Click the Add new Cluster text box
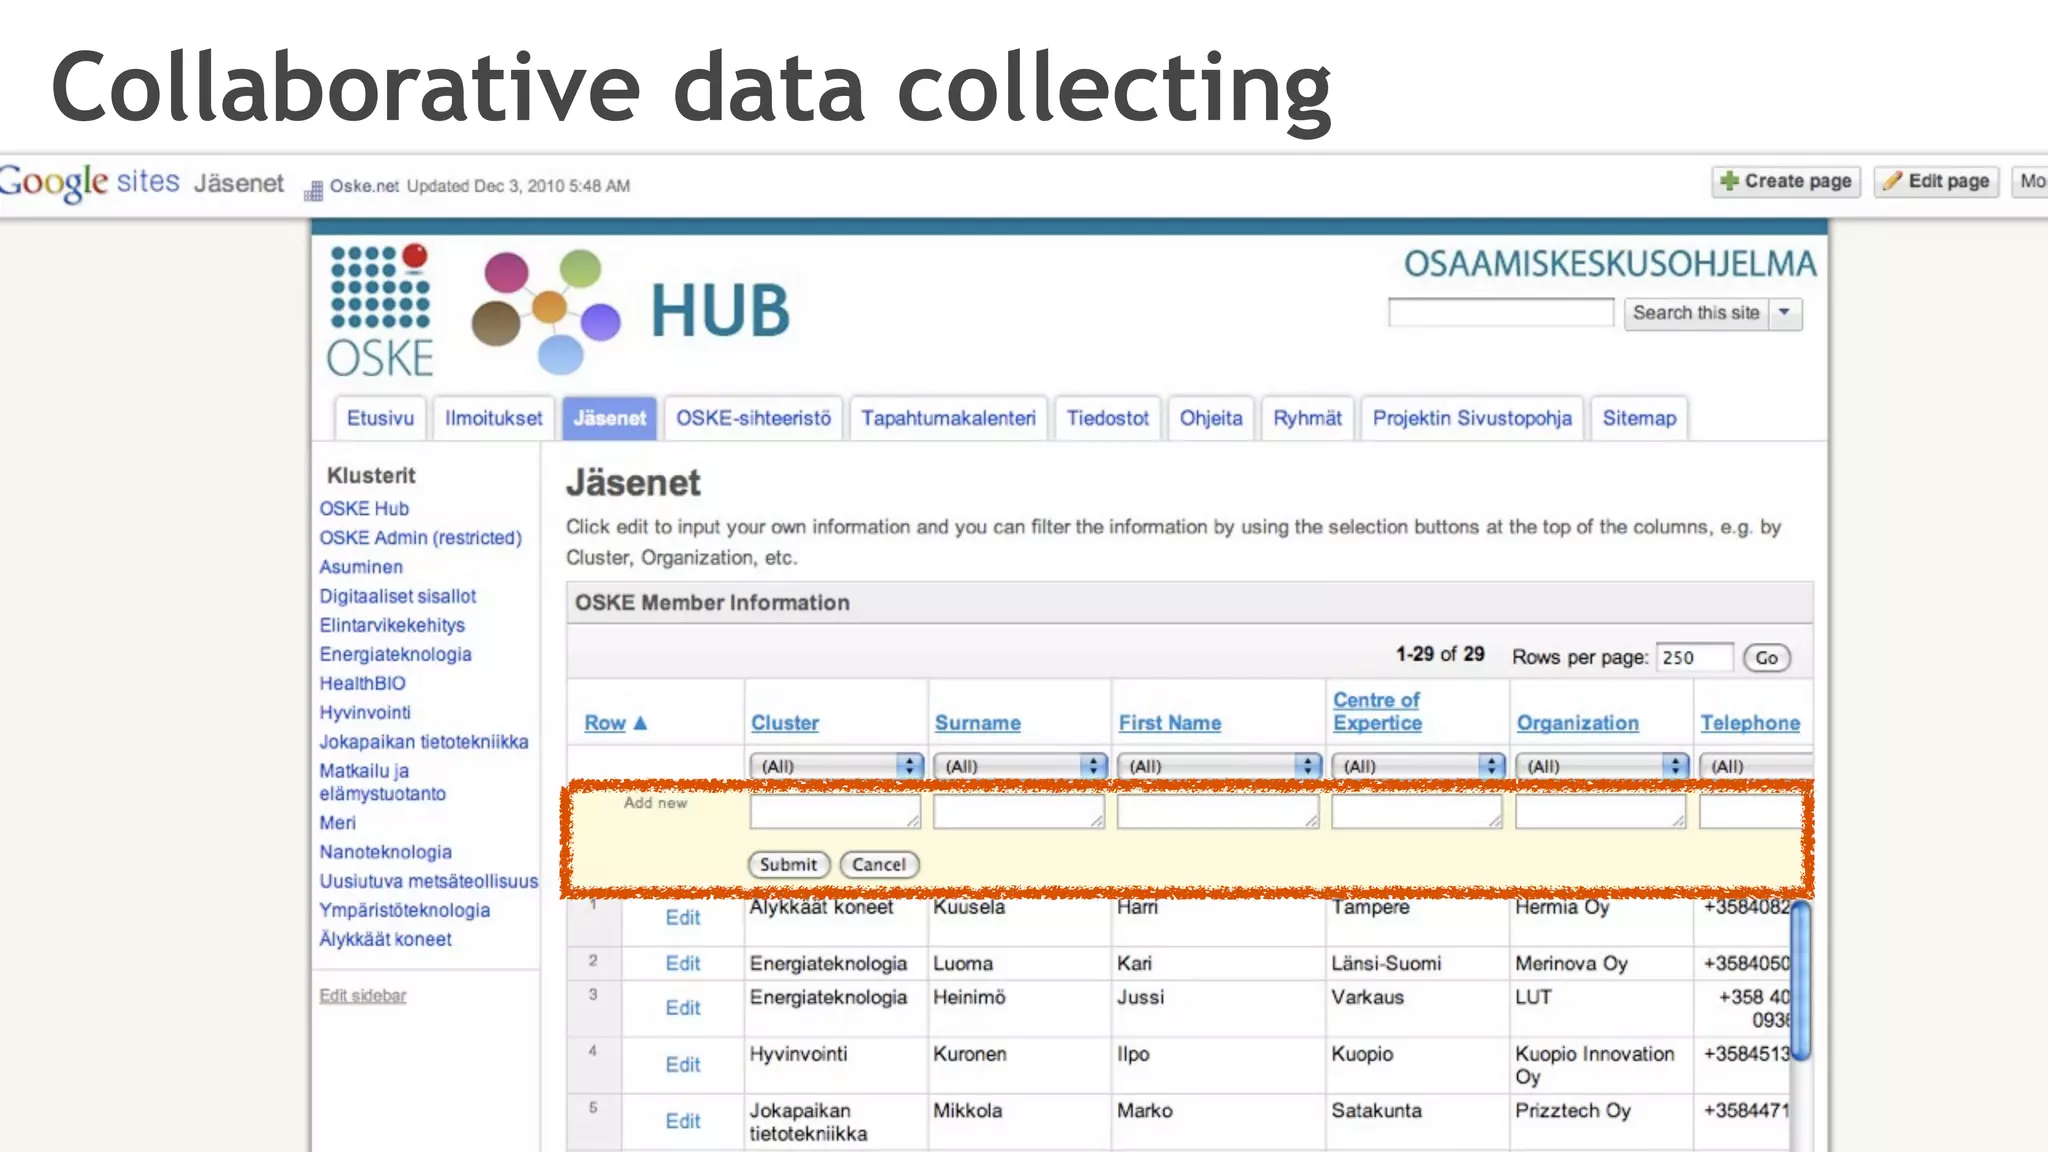 835,811
